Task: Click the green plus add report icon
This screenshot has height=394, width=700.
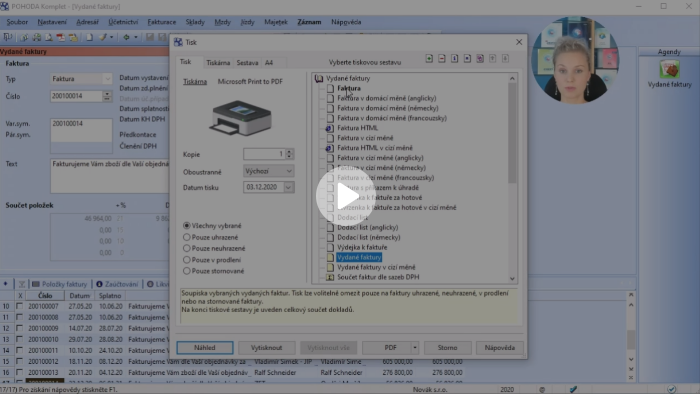Action: [429, 58]
